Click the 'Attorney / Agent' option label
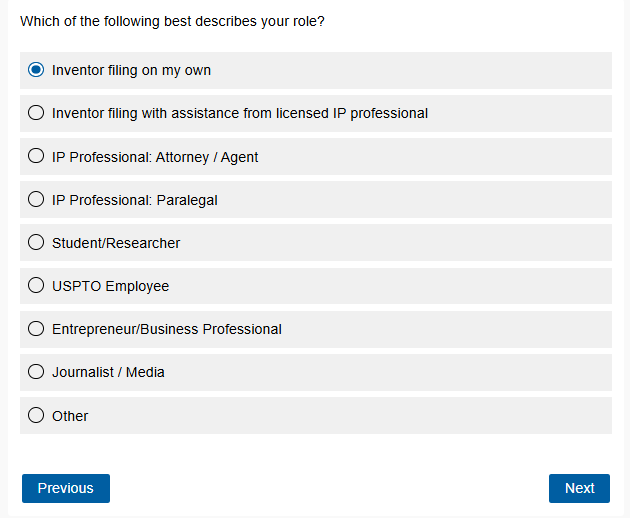 click(x=155, y=157)
